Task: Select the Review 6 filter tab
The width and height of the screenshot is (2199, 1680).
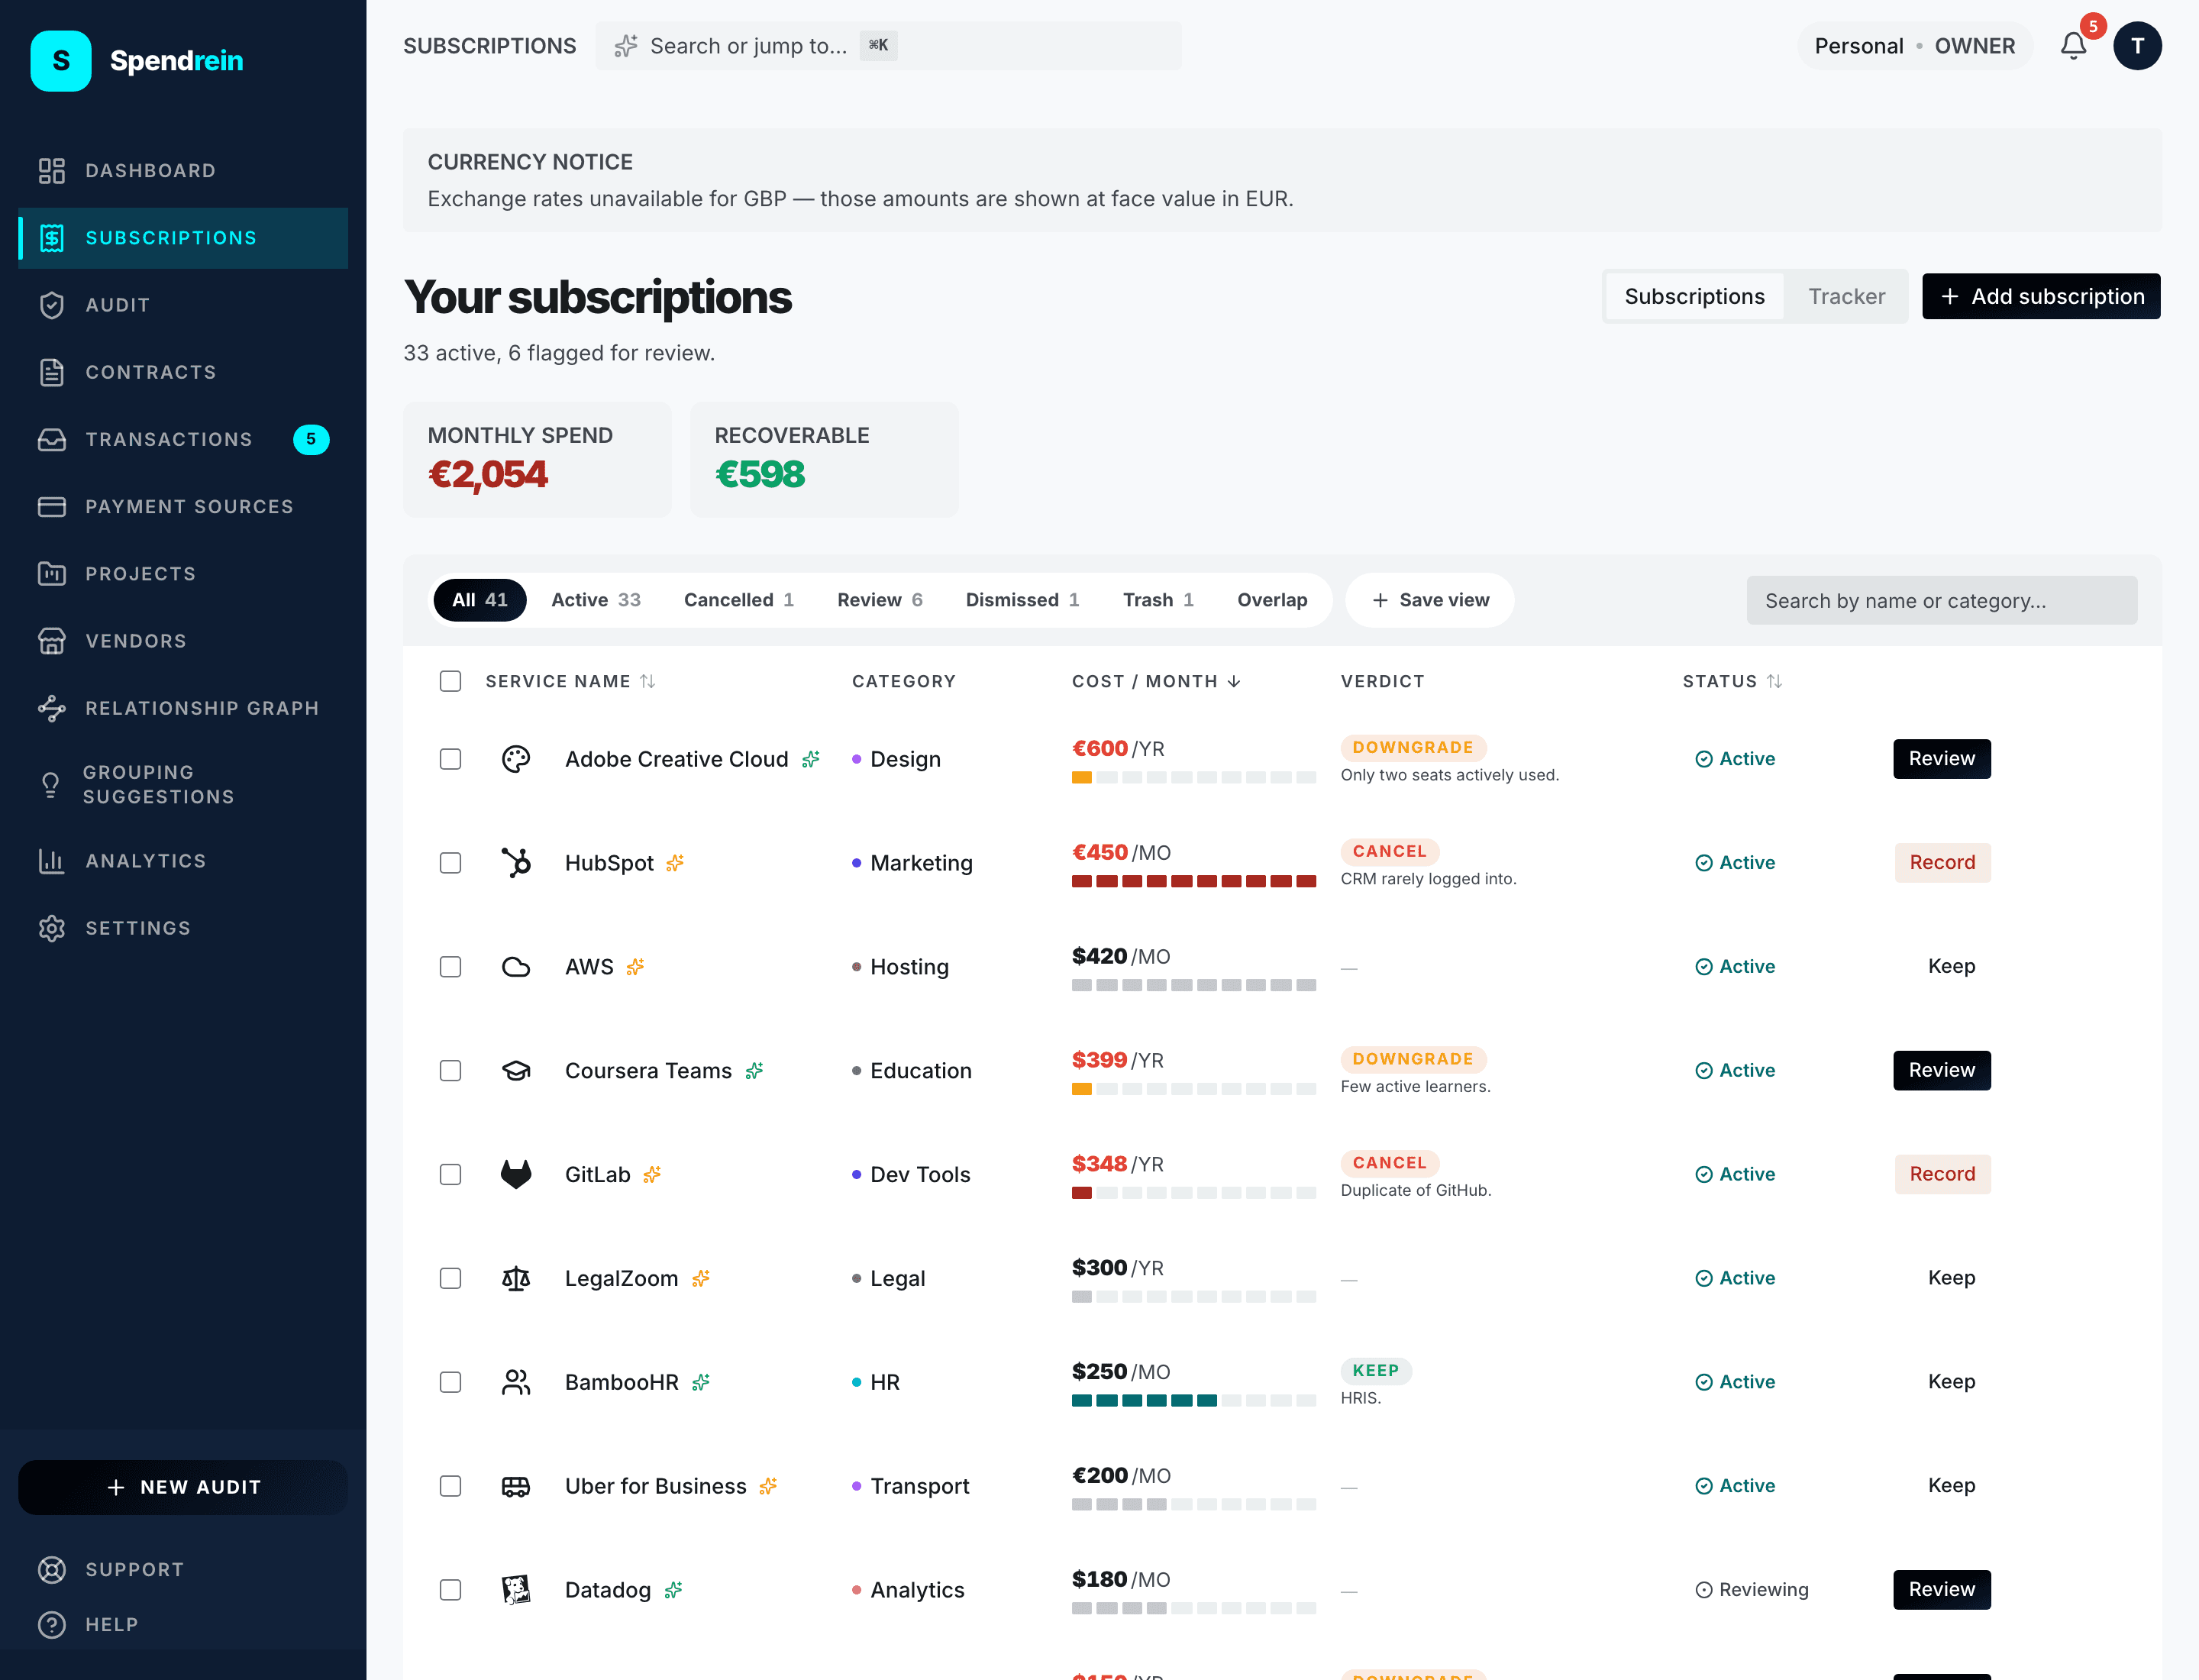Action: click(880, 600)
